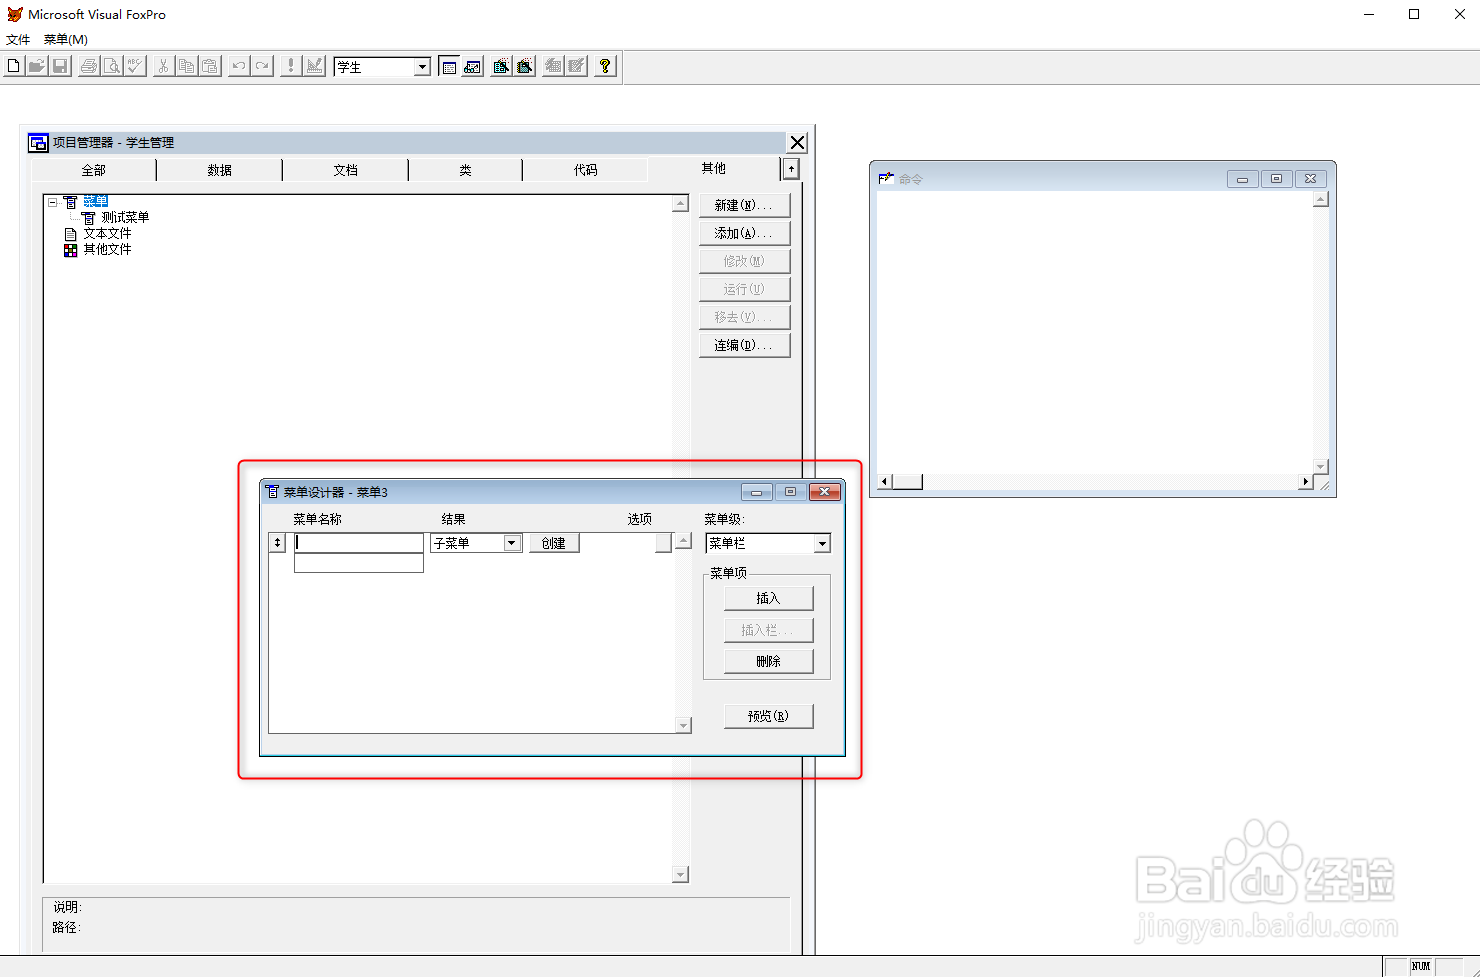Screen dimensions: 1480x977
Task: Open the 菜单(M) menu
Action: coord(66,40)
